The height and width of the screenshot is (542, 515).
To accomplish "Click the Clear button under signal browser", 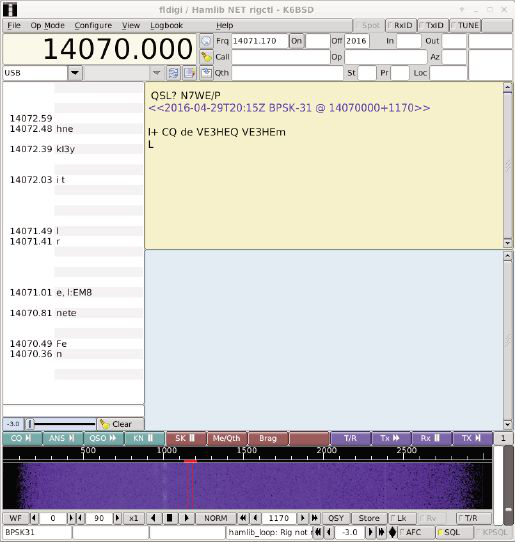I will point(121,424).
